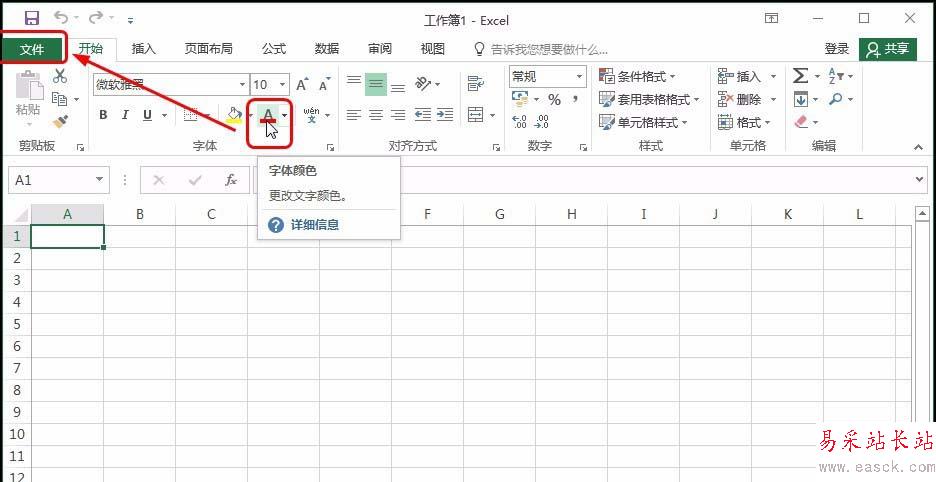Switch to the 插入 tab
Viewport: 936px width, 482px height.
[143, 49]
